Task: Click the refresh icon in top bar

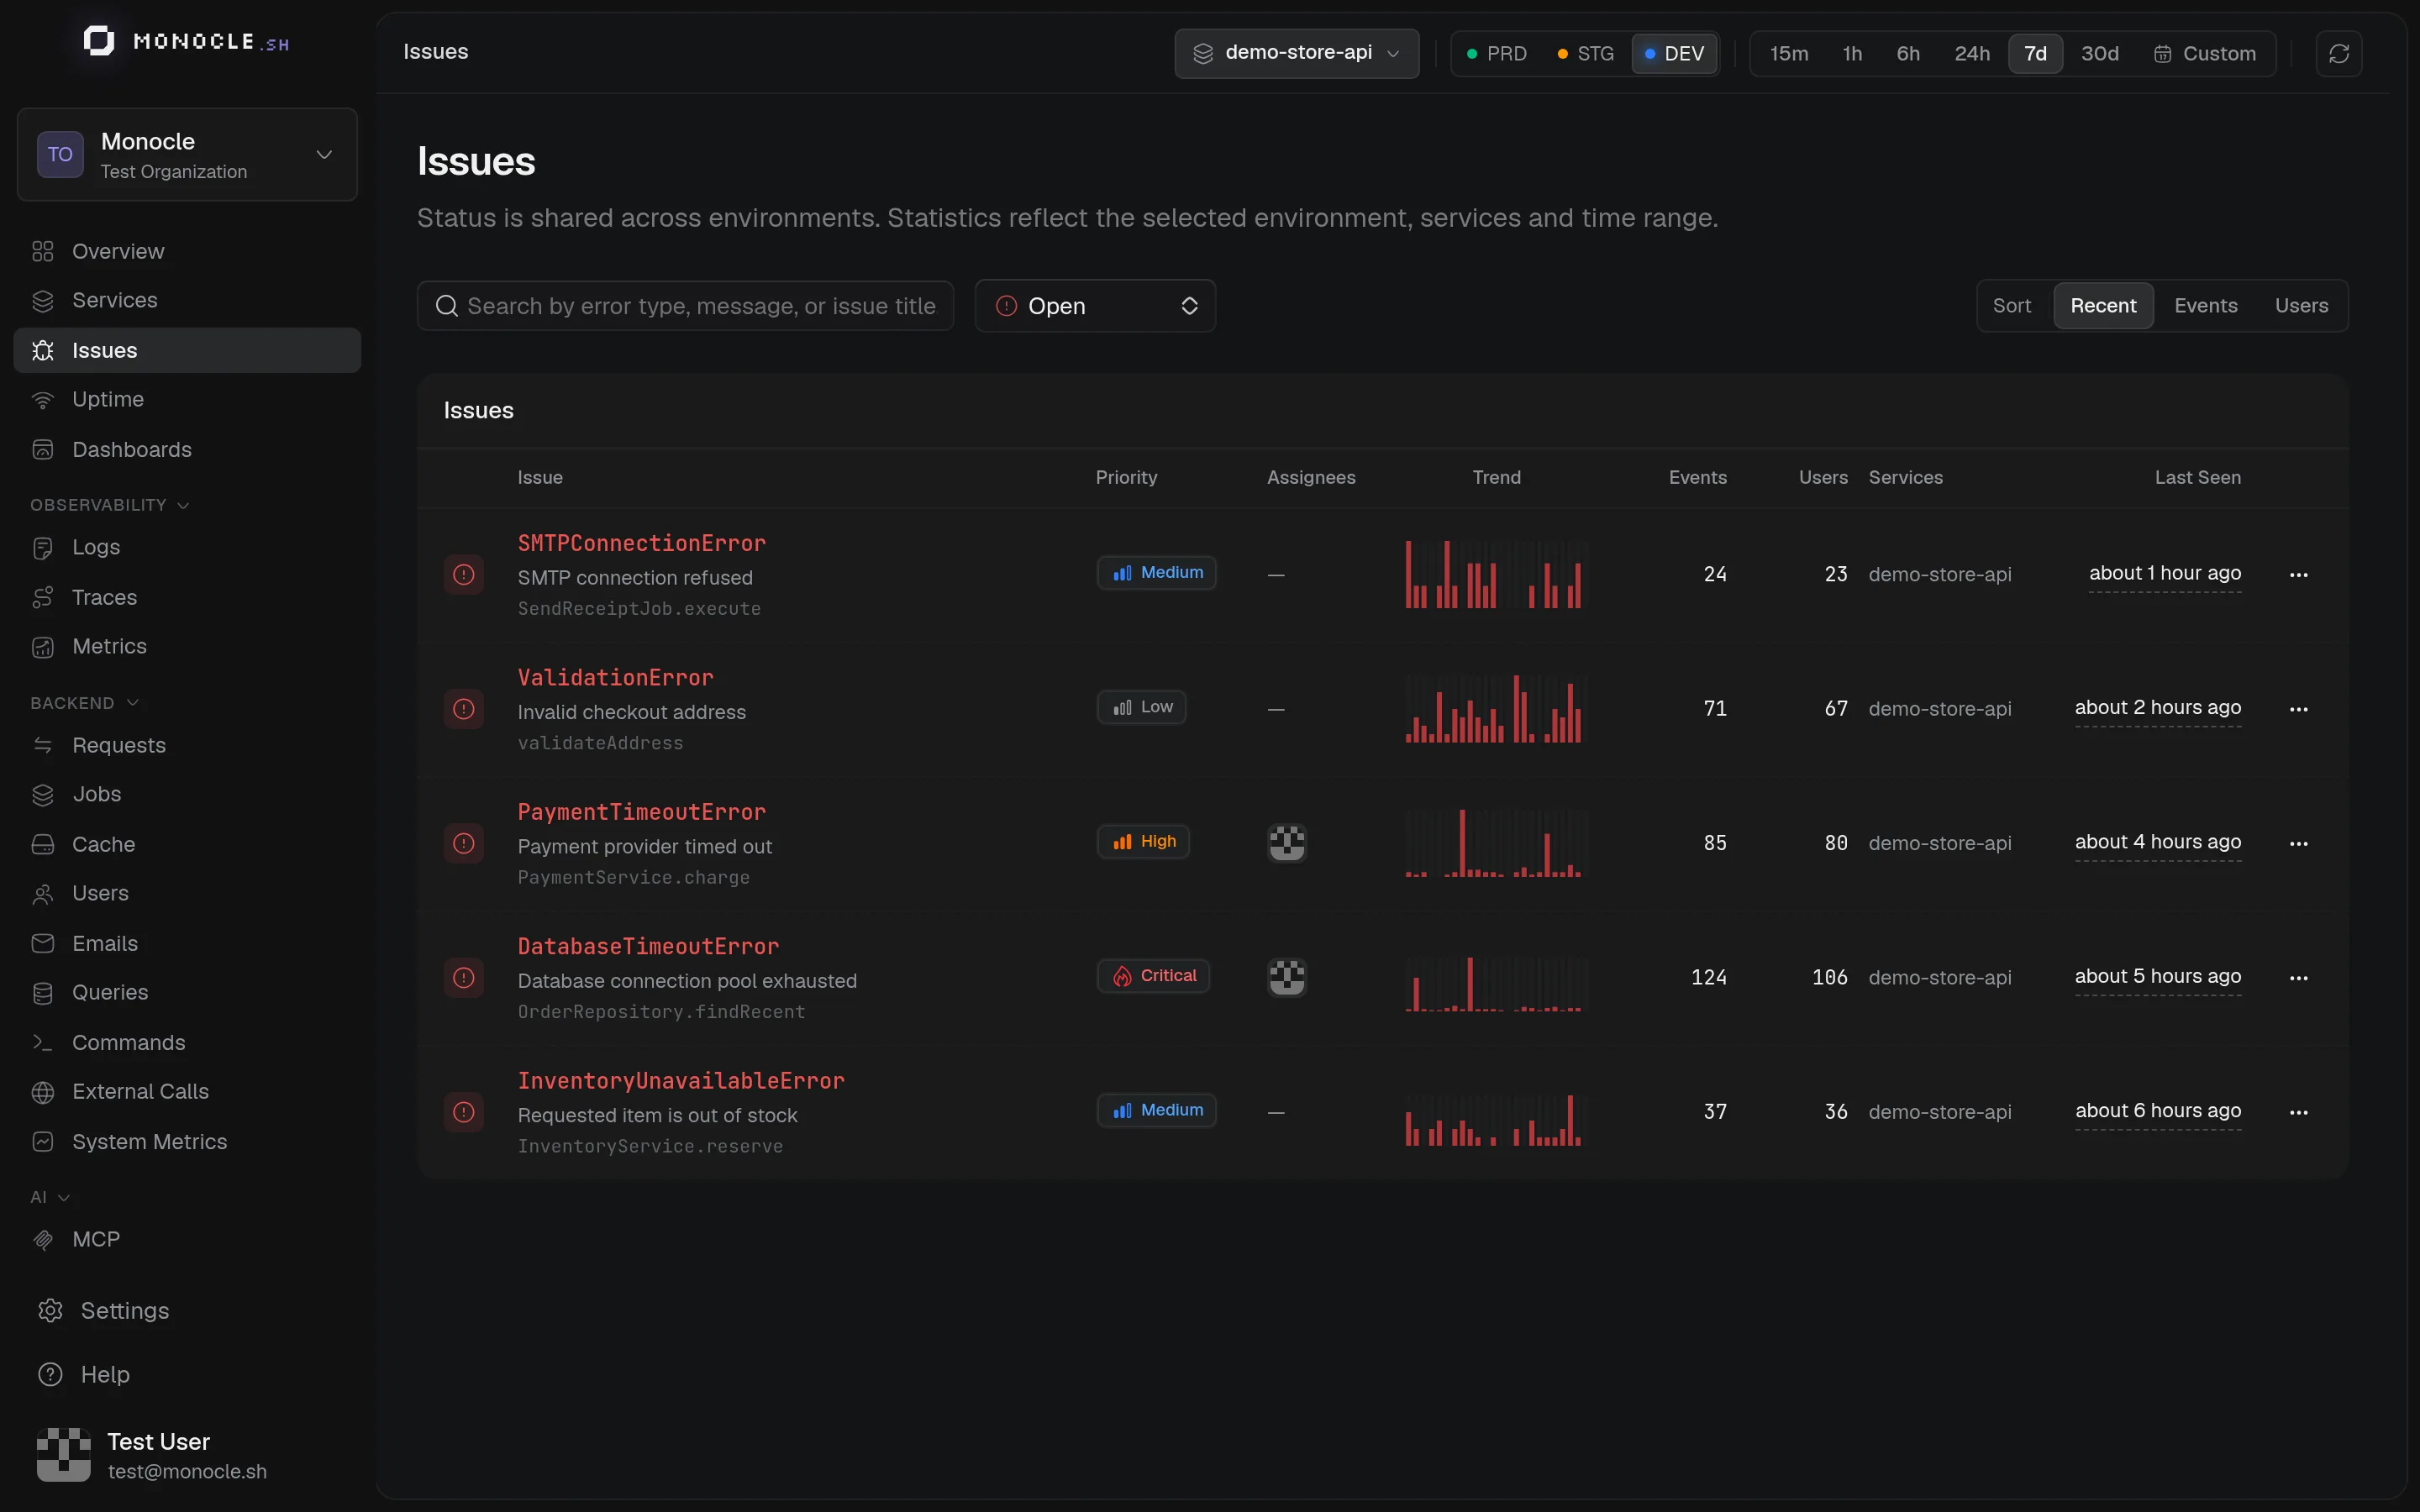Action: (x=2338, y=53)
